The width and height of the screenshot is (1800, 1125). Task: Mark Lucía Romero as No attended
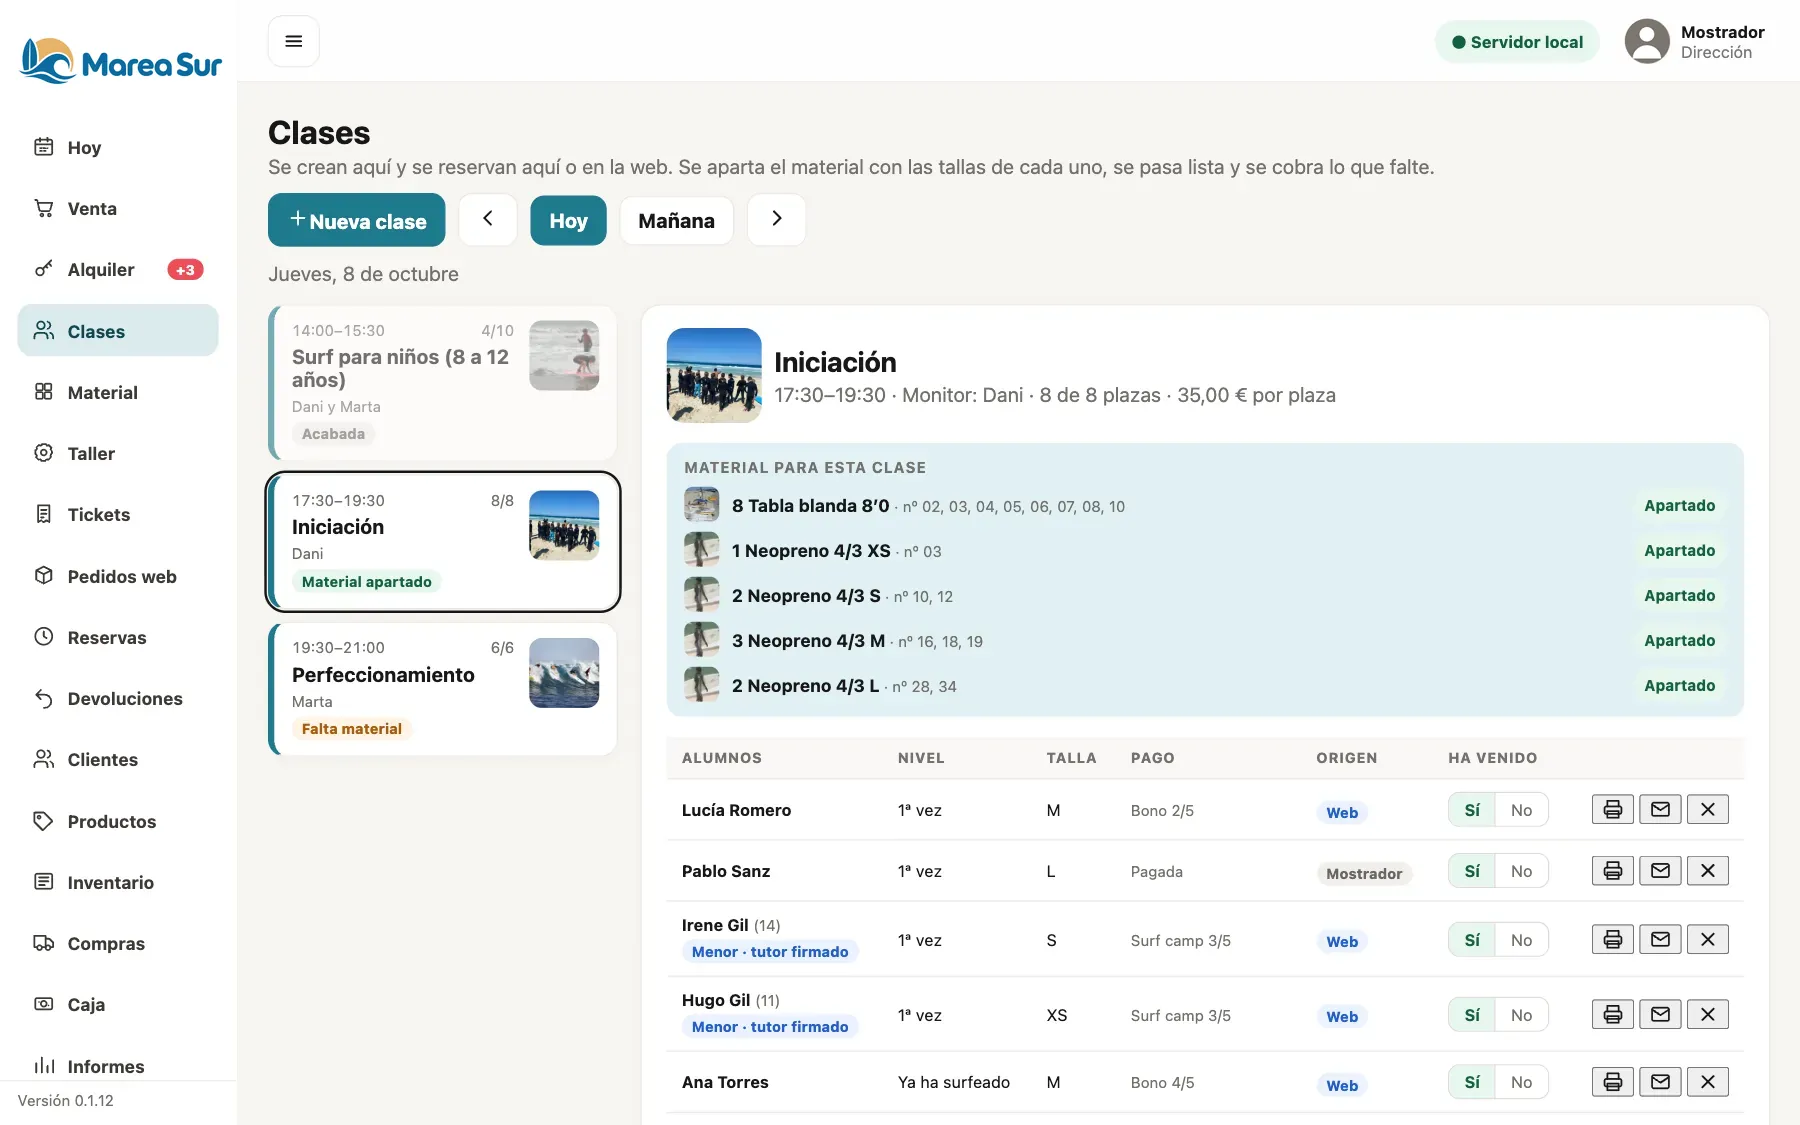click(1521, 810)
